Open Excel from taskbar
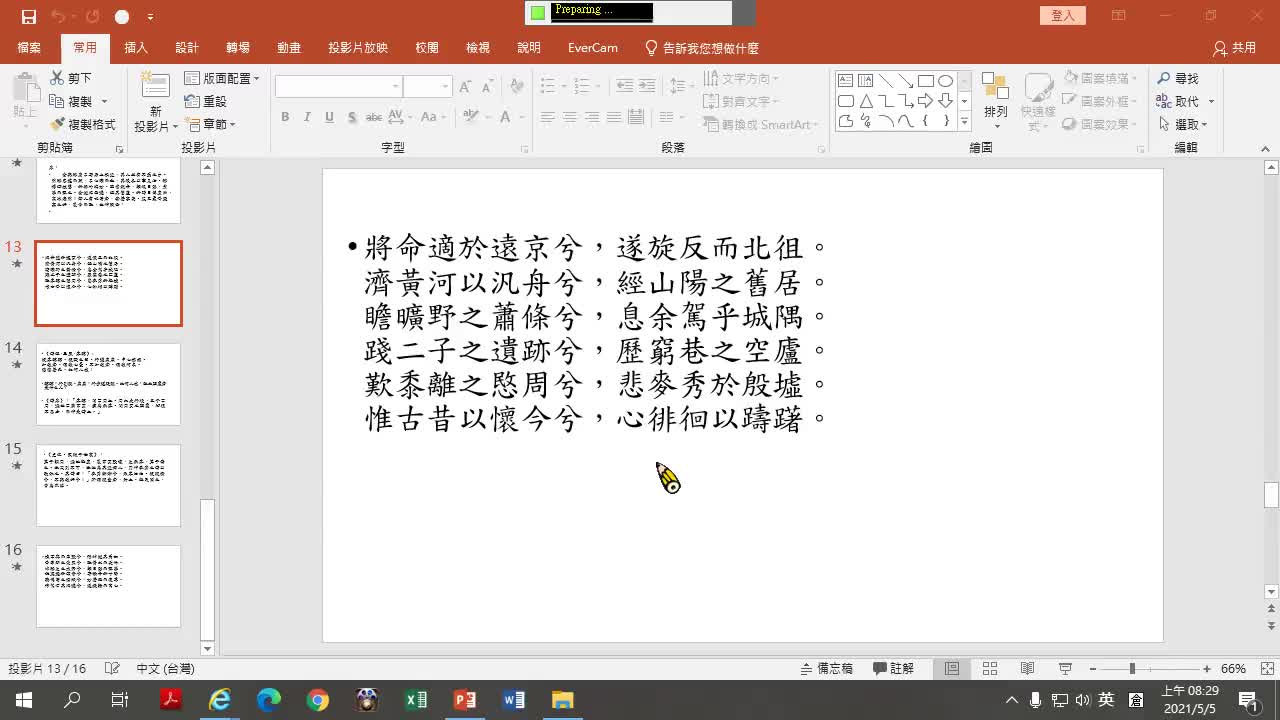Screen dimensions: 1280x720 (x=416, y=700)
